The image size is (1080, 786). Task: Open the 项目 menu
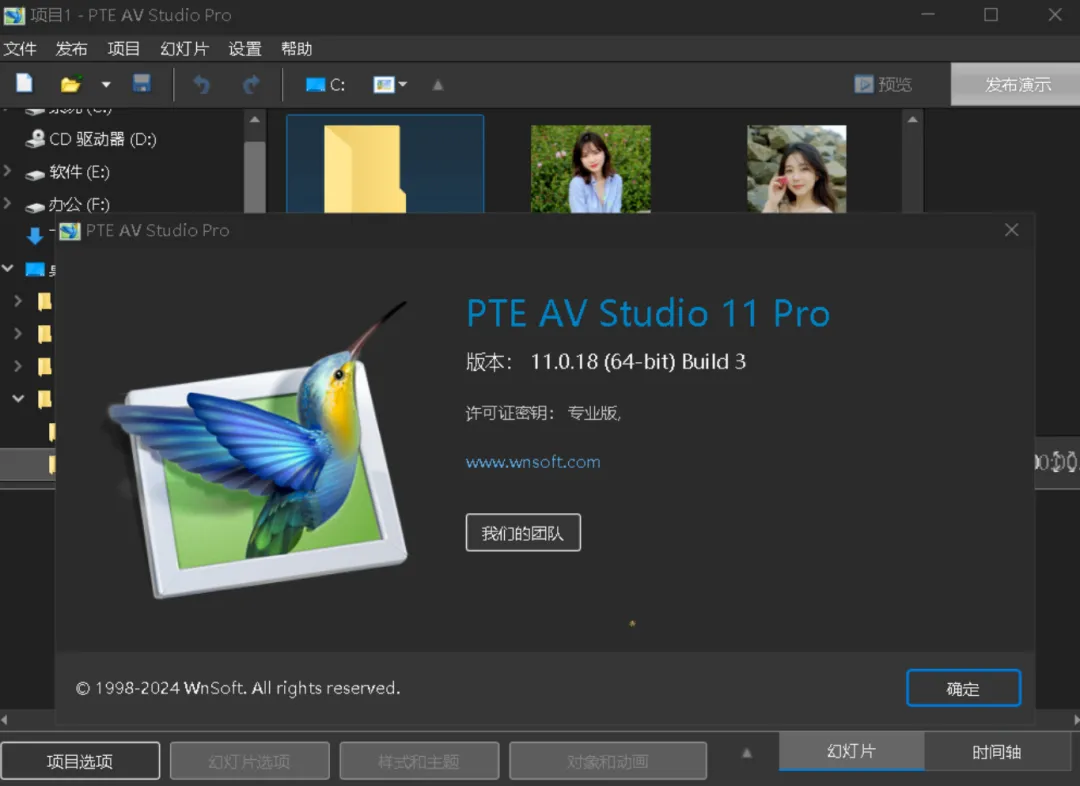pyautogui.click(x=124, y=49)
